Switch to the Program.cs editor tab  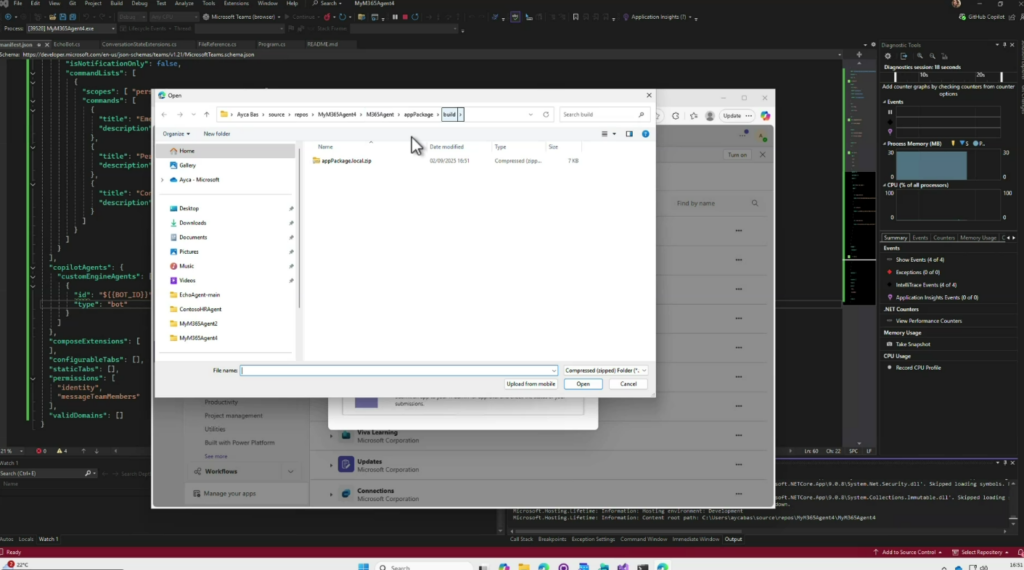click(x=272, y=44)
